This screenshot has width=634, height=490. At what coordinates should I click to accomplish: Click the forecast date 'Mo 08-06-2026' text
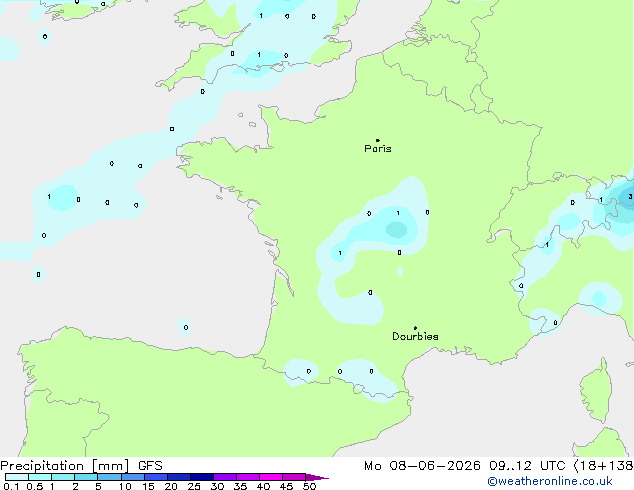coord(422,466)
